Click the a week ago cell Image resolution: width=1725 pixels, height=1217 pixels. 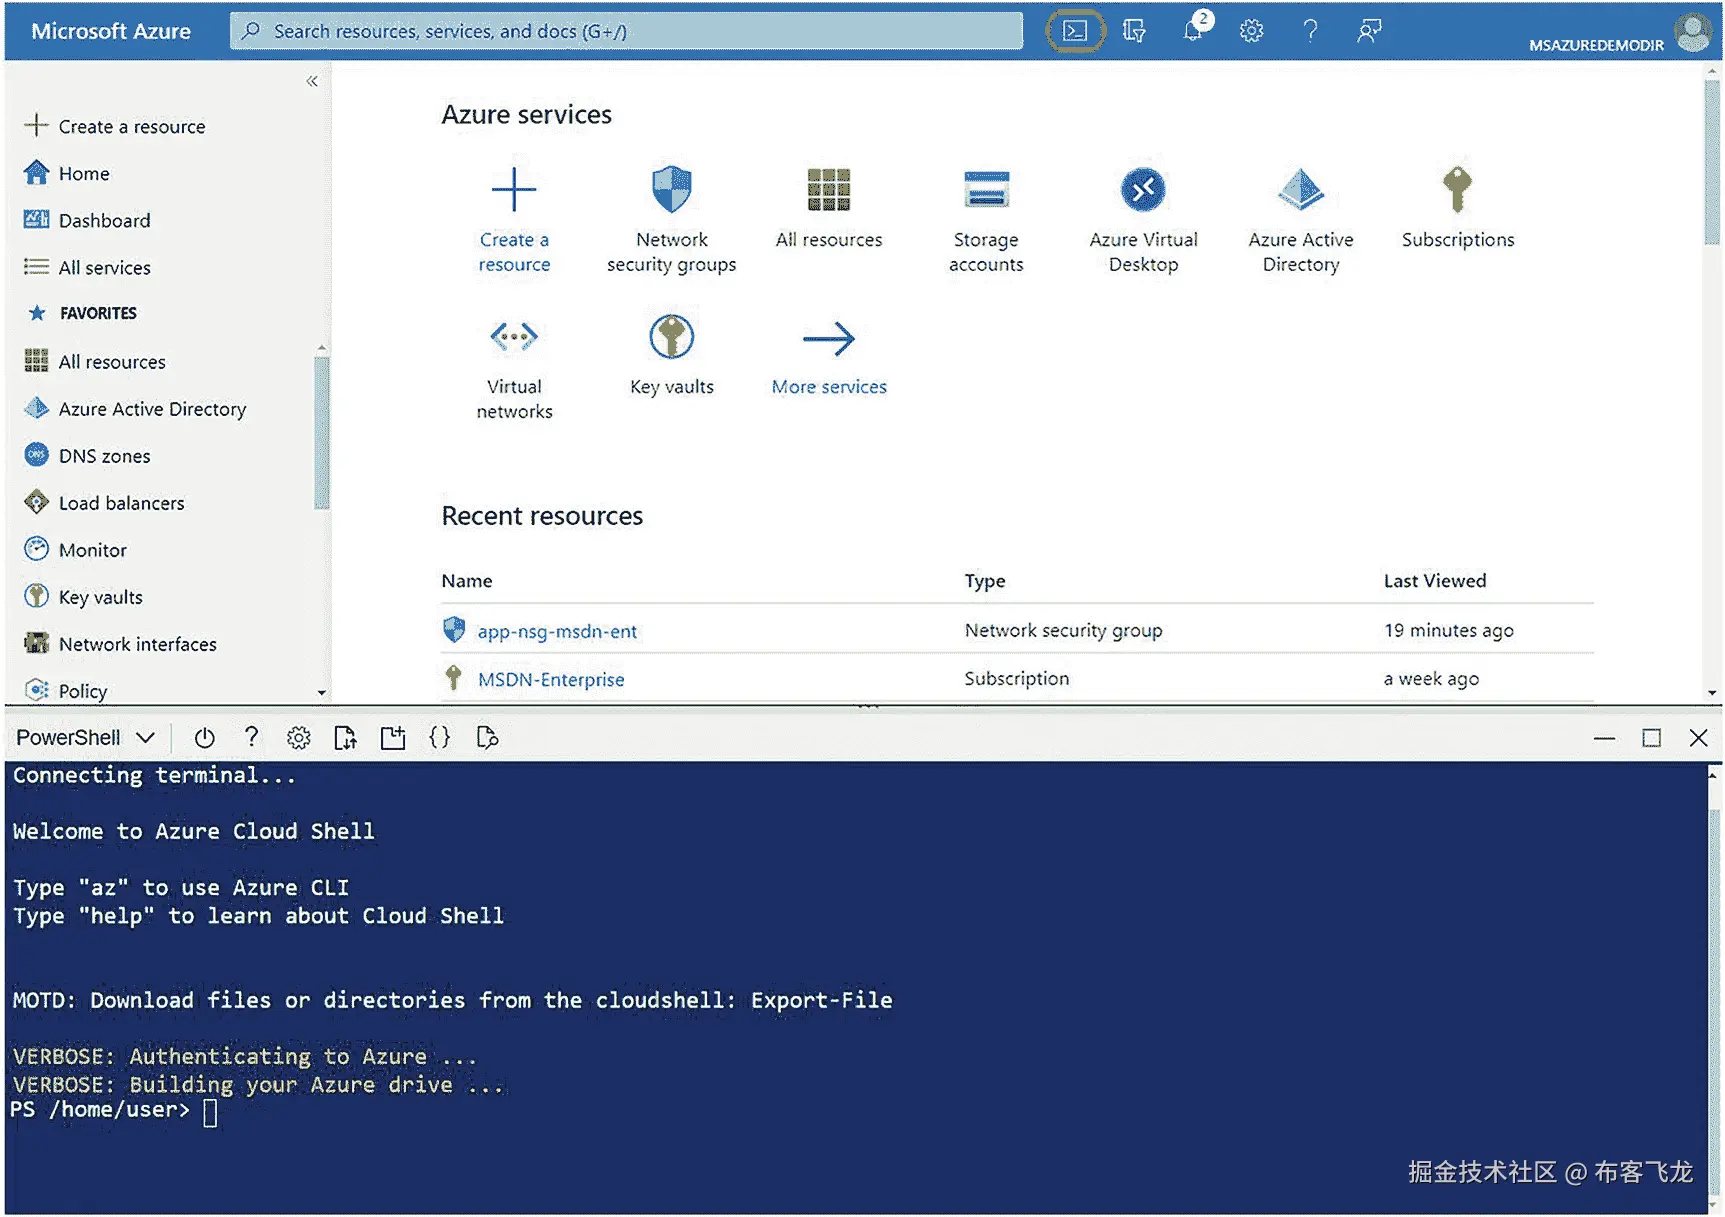pyautogui.click(x=1431, y=678)
